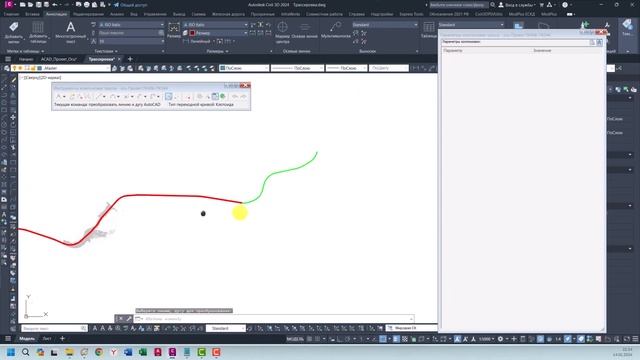Click the Share button in title bar
Screen dimensions: 640x360
(131, 5)
